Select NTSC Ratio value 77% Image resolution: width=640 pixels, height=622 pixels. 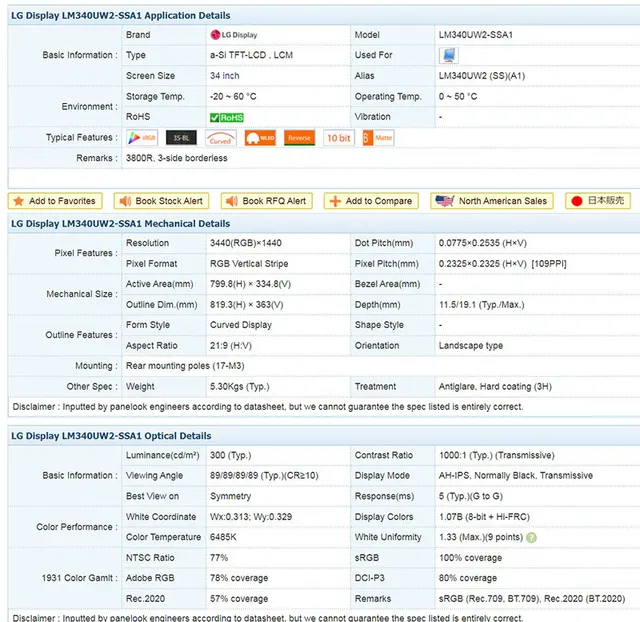click(x=219, y=558)
